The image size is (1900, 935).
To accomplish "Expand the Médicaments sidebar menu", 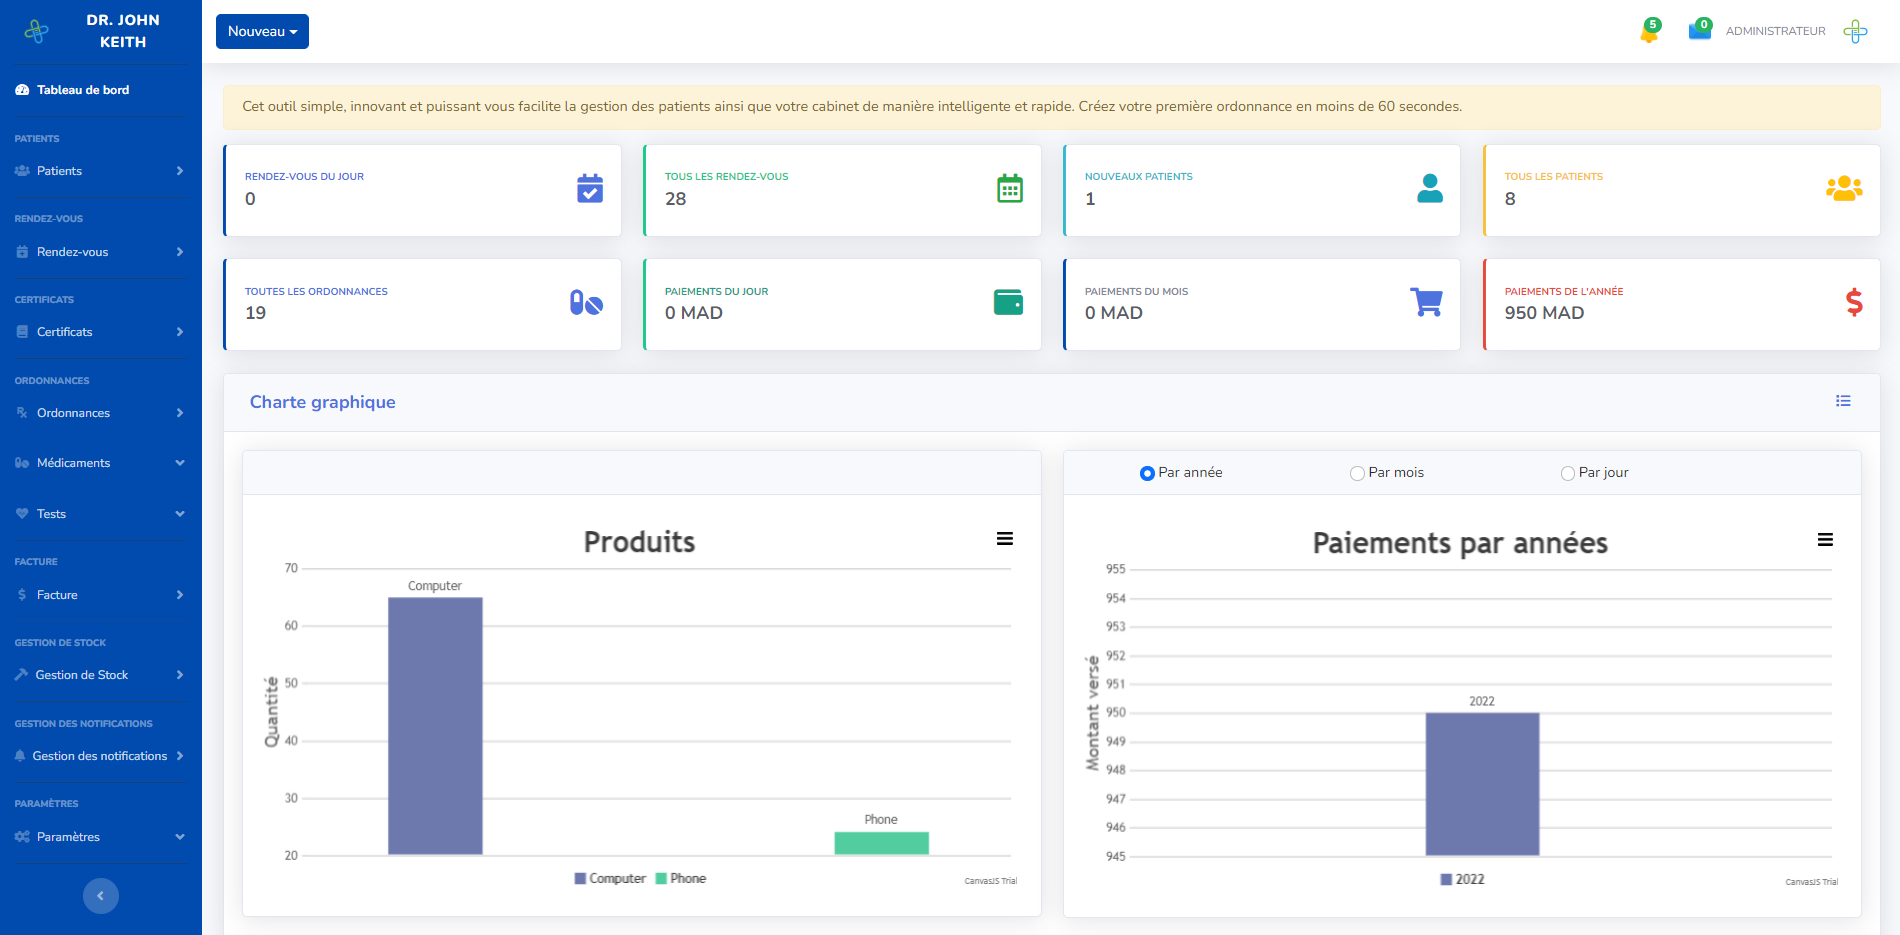I will point(100,463).
